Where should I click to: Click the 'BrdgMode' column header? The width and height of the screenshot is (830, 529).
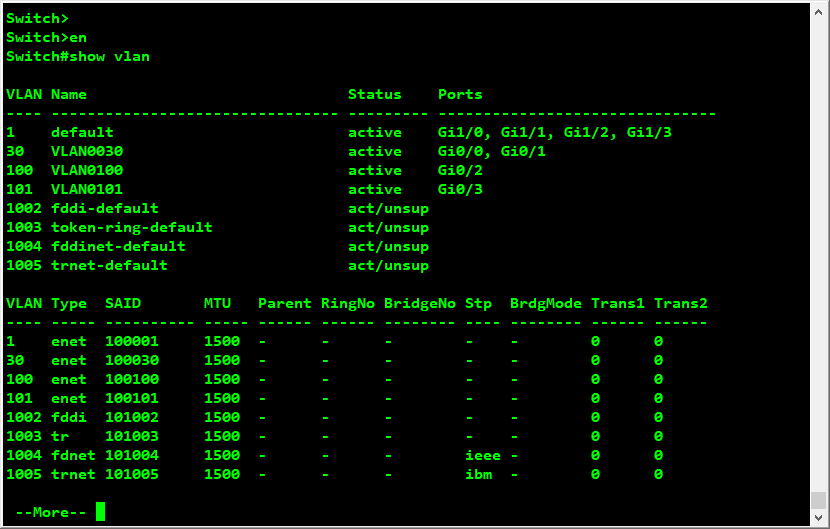click(x=546, y=304)
